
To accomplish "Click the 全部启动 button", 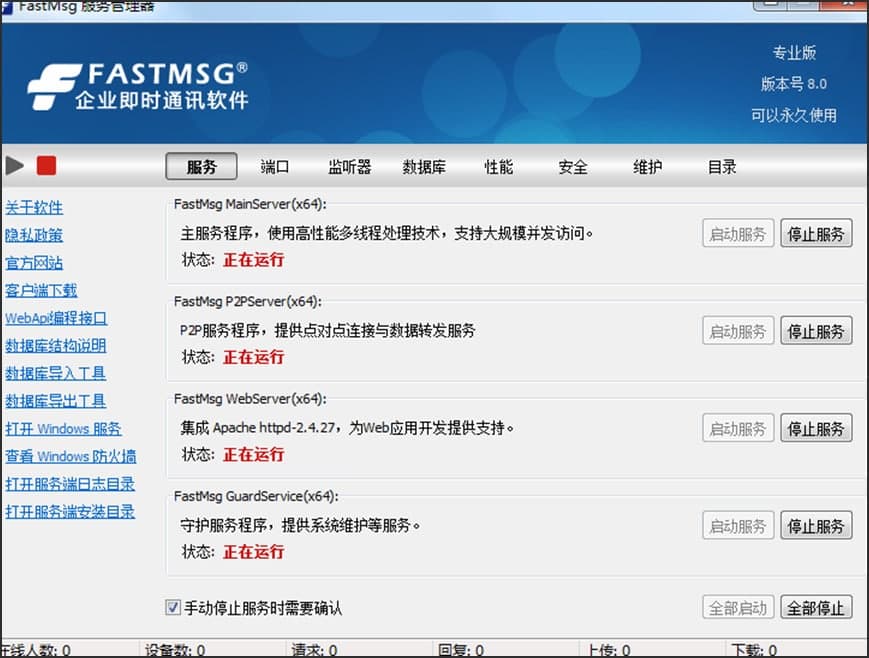I will tap(737, 607).
